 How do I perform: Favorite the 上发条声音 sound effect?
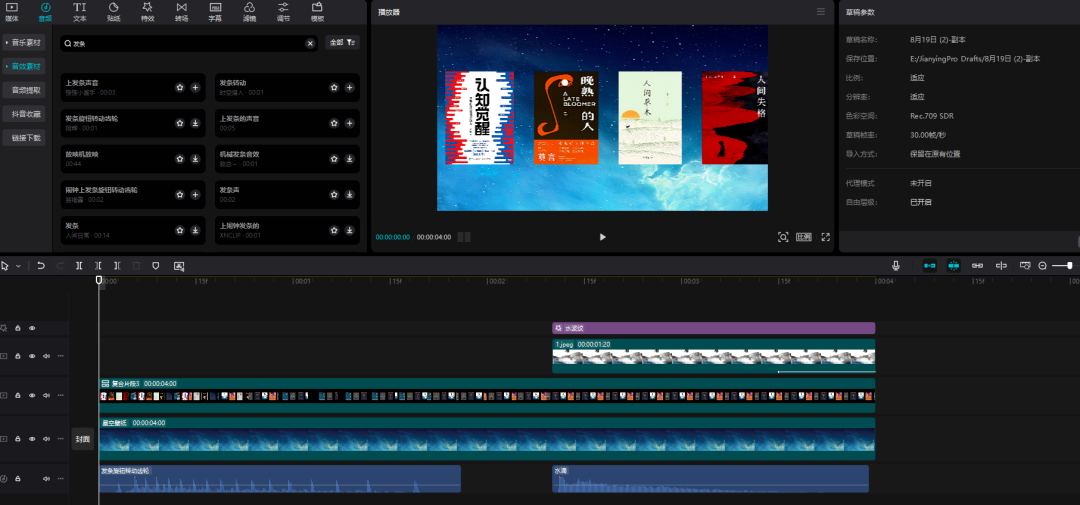coord(180,87)
